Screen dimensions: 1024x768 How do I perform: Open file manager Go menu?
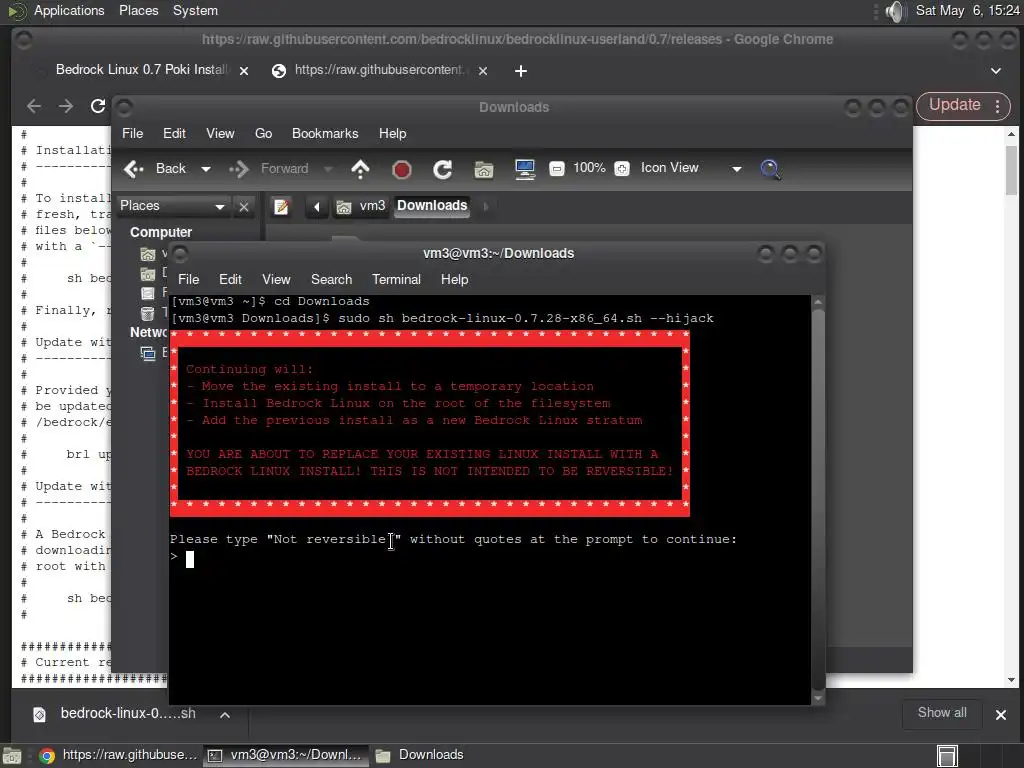263,133
